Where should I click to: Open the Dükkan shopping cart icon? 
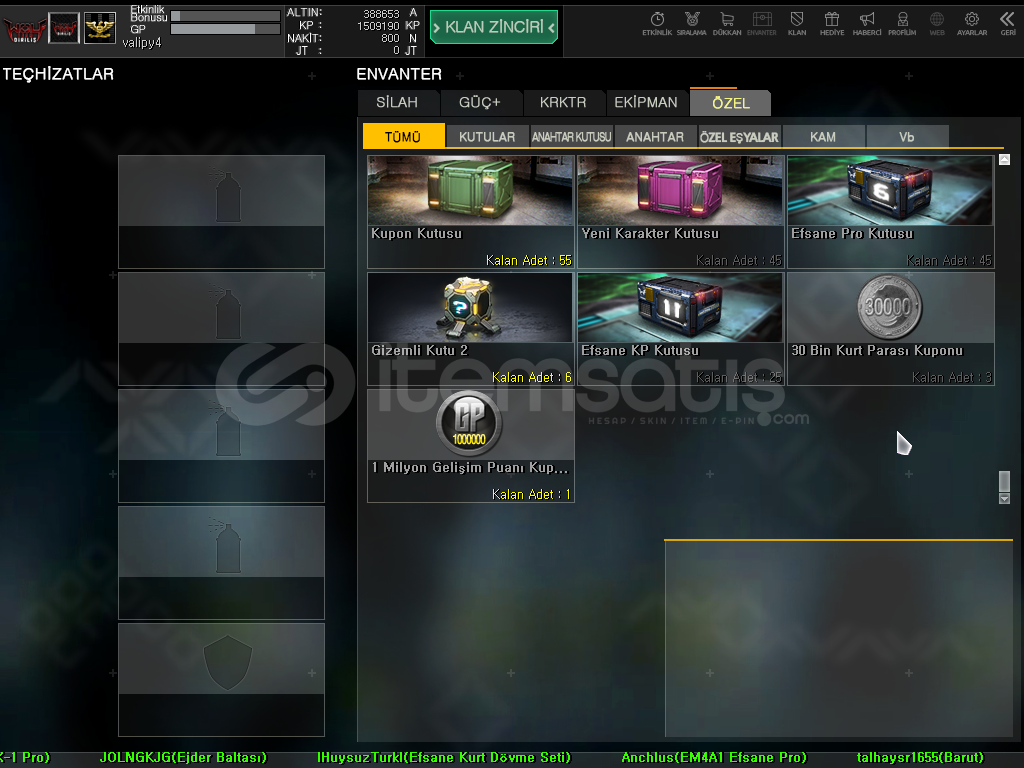click(727, 24)
